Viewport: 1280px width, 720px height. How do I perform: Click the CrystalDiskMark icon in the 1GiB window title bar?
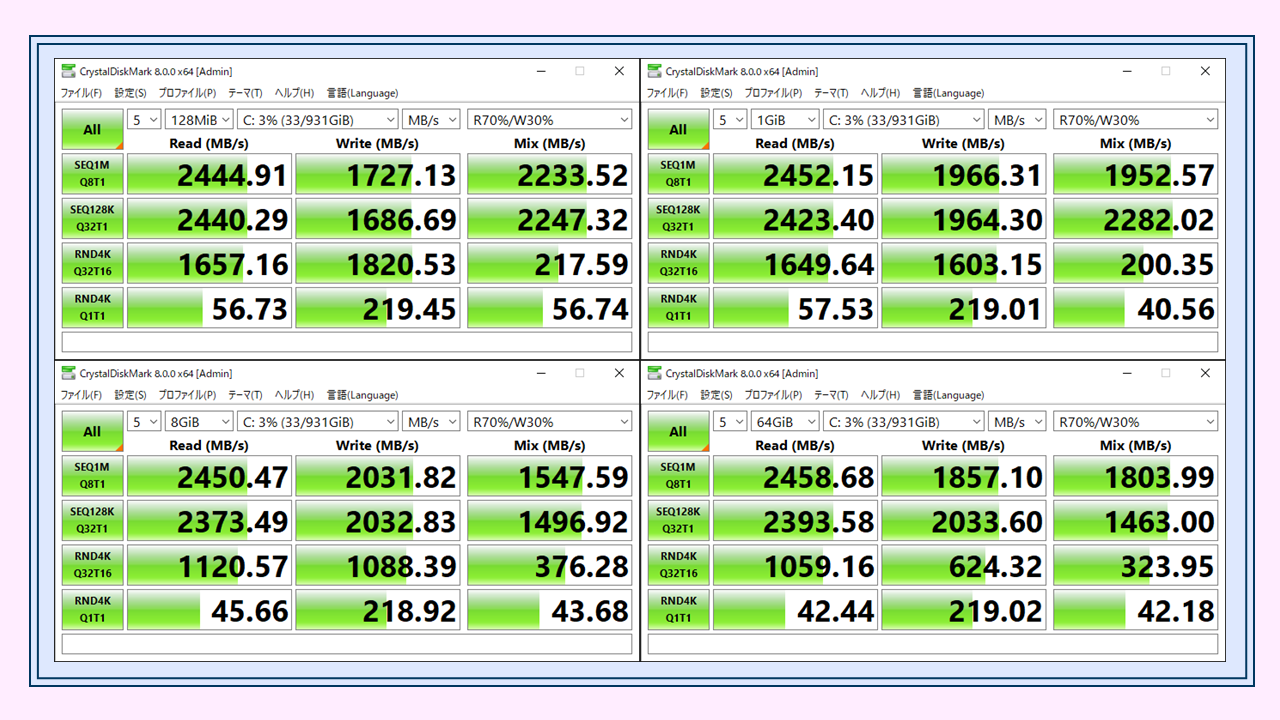(x=654, y=71)
